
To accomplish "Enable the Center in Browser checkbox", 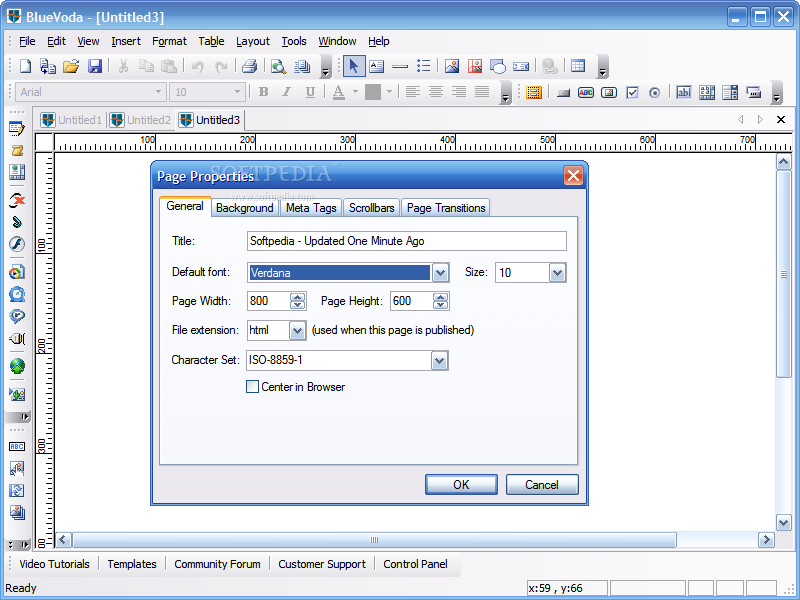I will coord(252,387).
